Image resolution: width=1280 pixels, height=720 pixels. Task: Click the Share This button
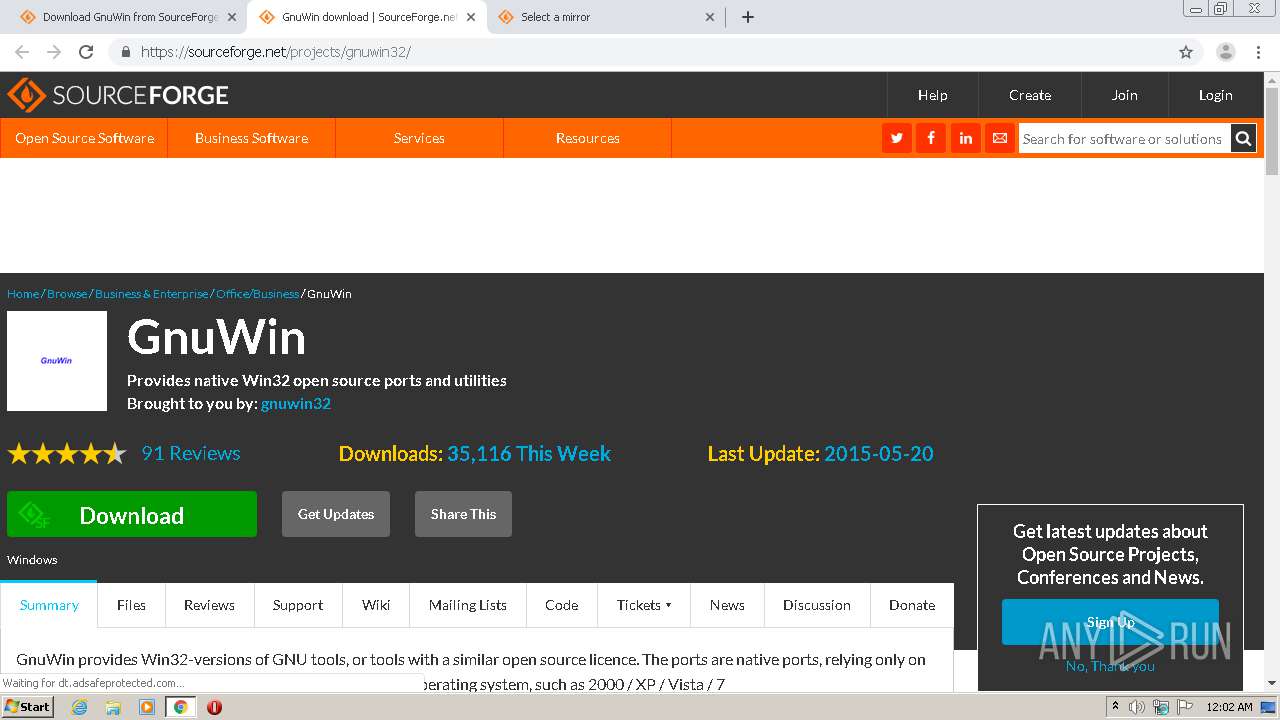(463, 514)
